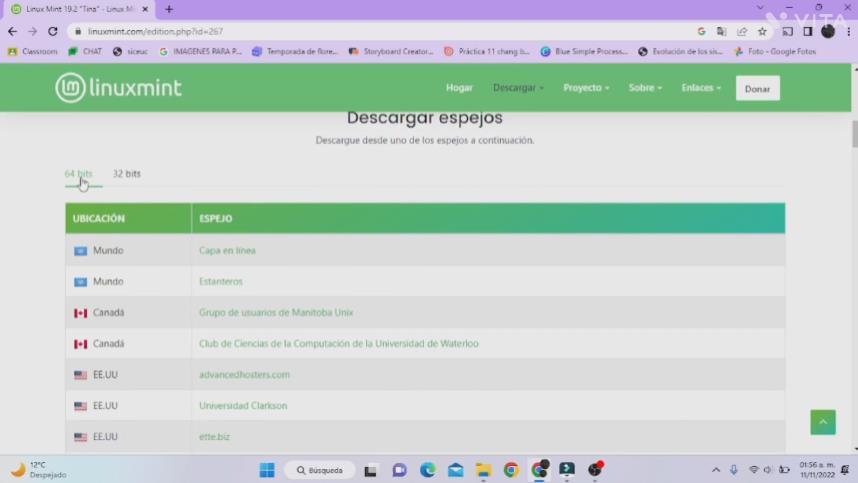Open the Chrome three-dot menu

[849, 32]
